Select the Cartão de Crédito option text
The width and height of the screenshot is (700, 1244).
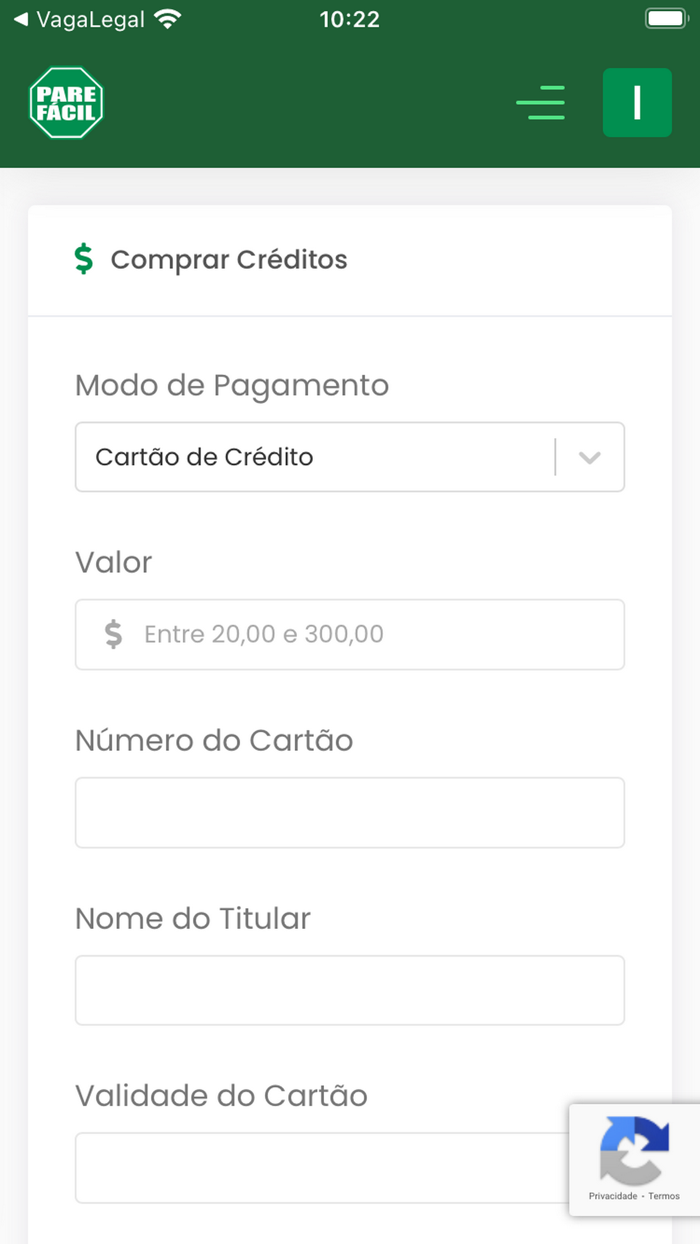pyautogui.click(x=204, y=456)
